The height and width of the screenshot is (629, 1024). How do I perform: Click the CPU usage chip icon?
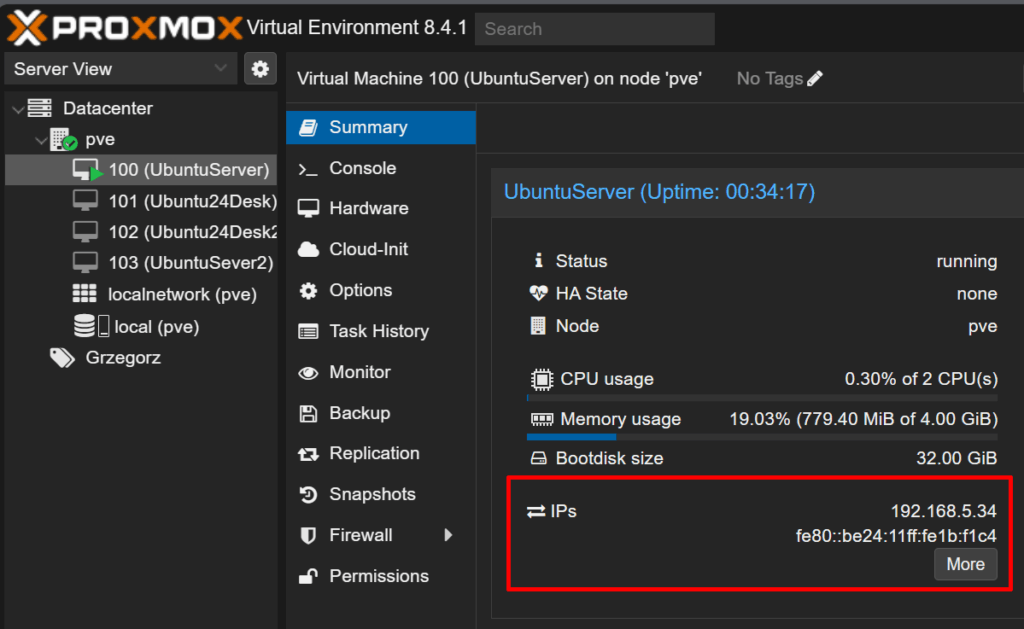(541, 379)
